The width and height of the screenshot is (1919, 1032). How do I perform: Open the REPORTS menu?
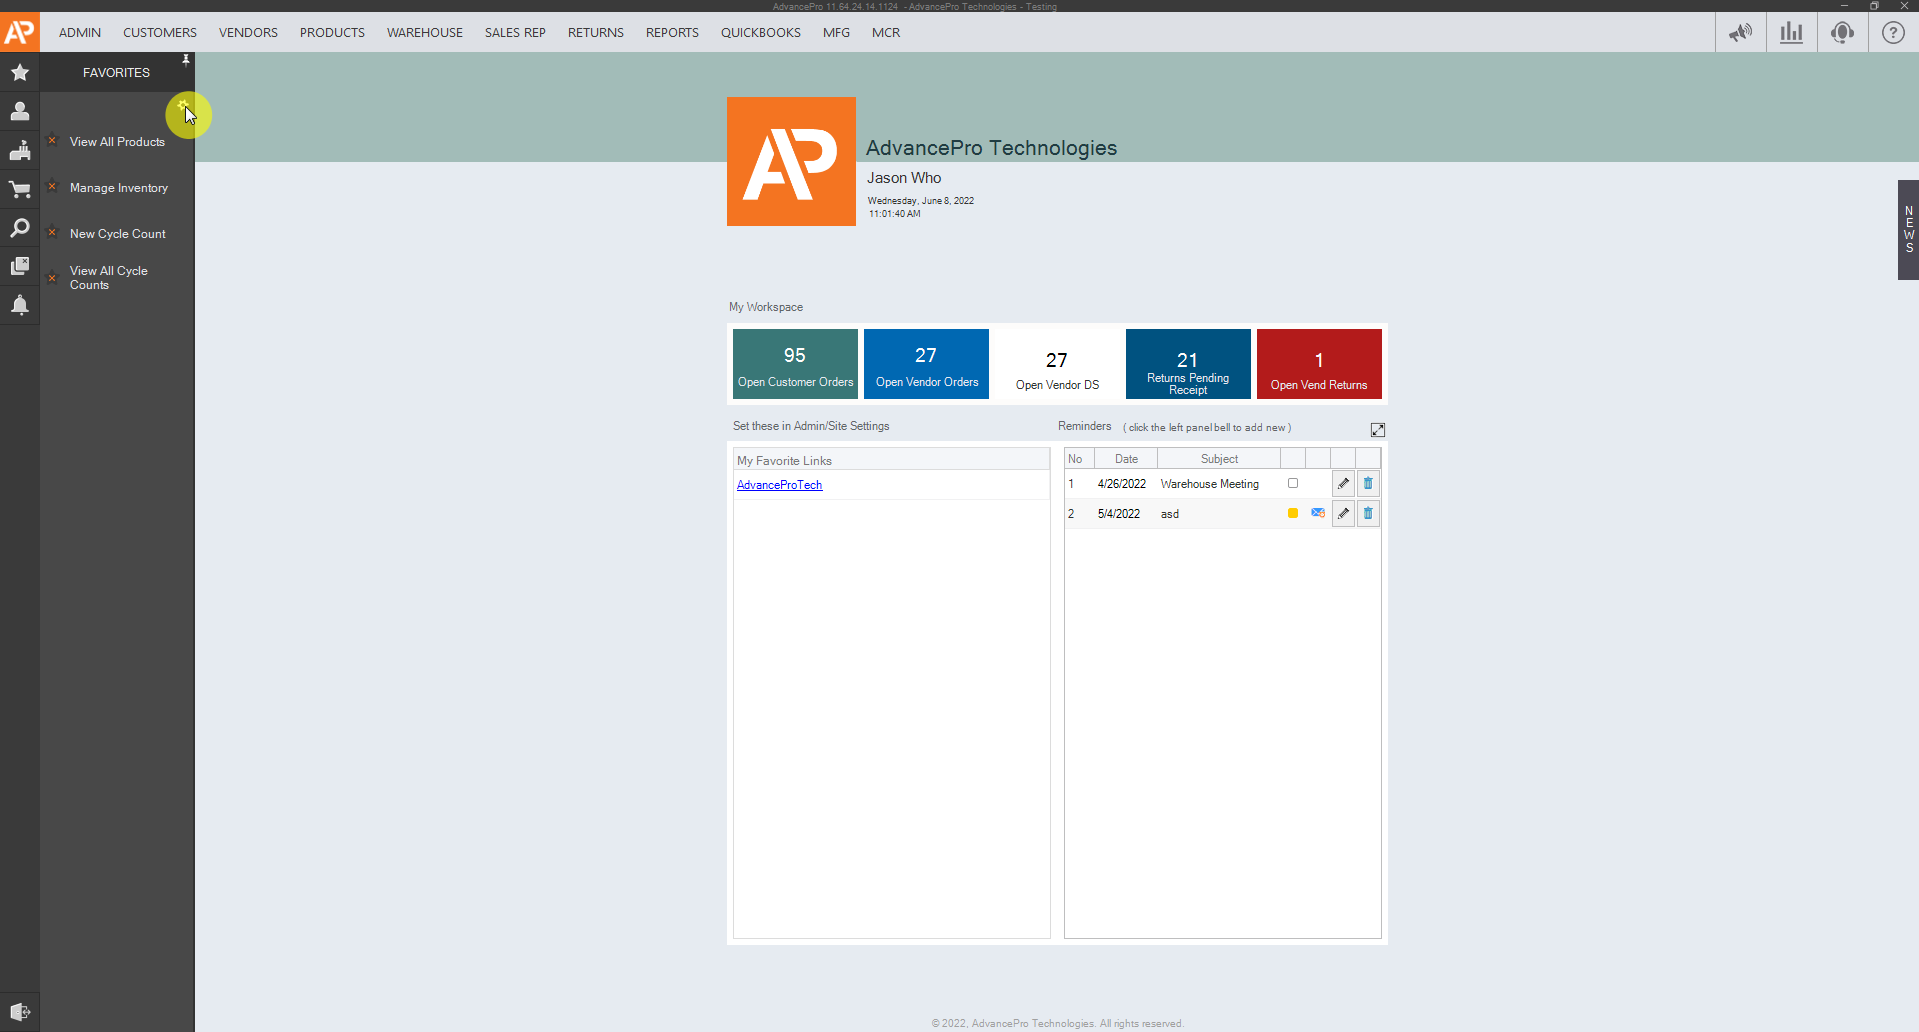point(672,33)
